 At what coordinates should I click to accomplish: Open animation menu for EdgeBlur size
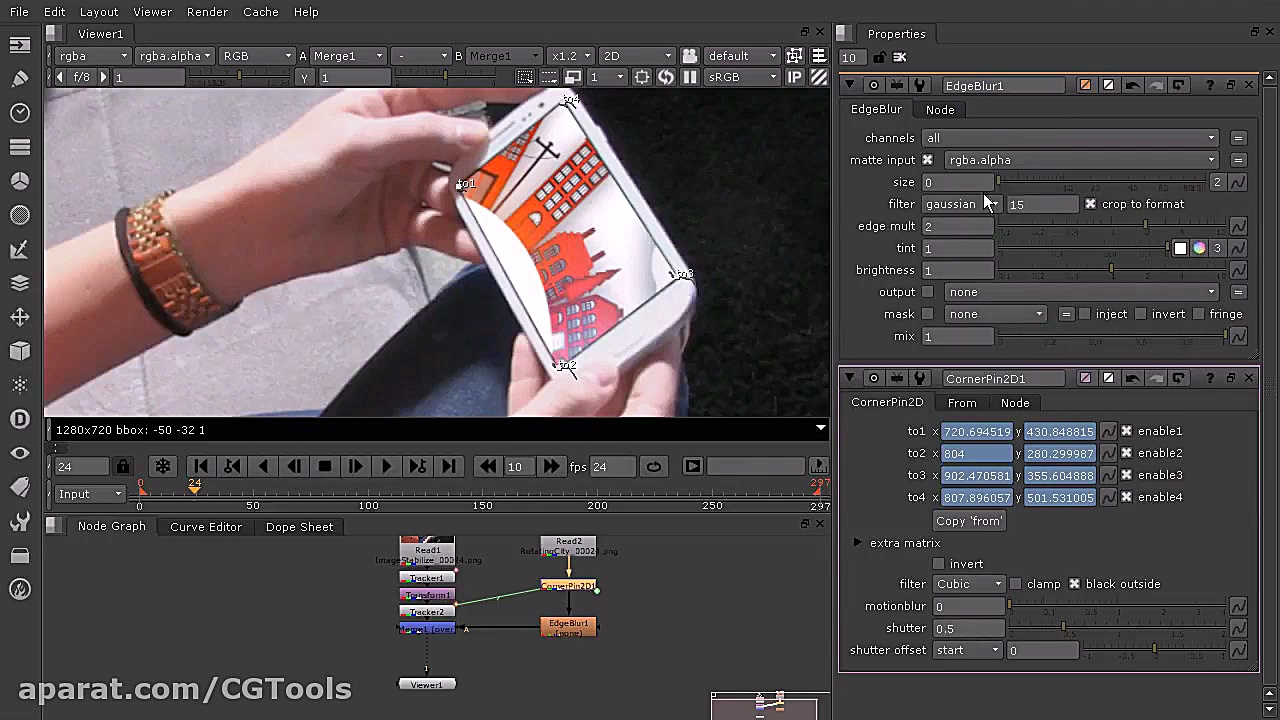[1238, 182]
